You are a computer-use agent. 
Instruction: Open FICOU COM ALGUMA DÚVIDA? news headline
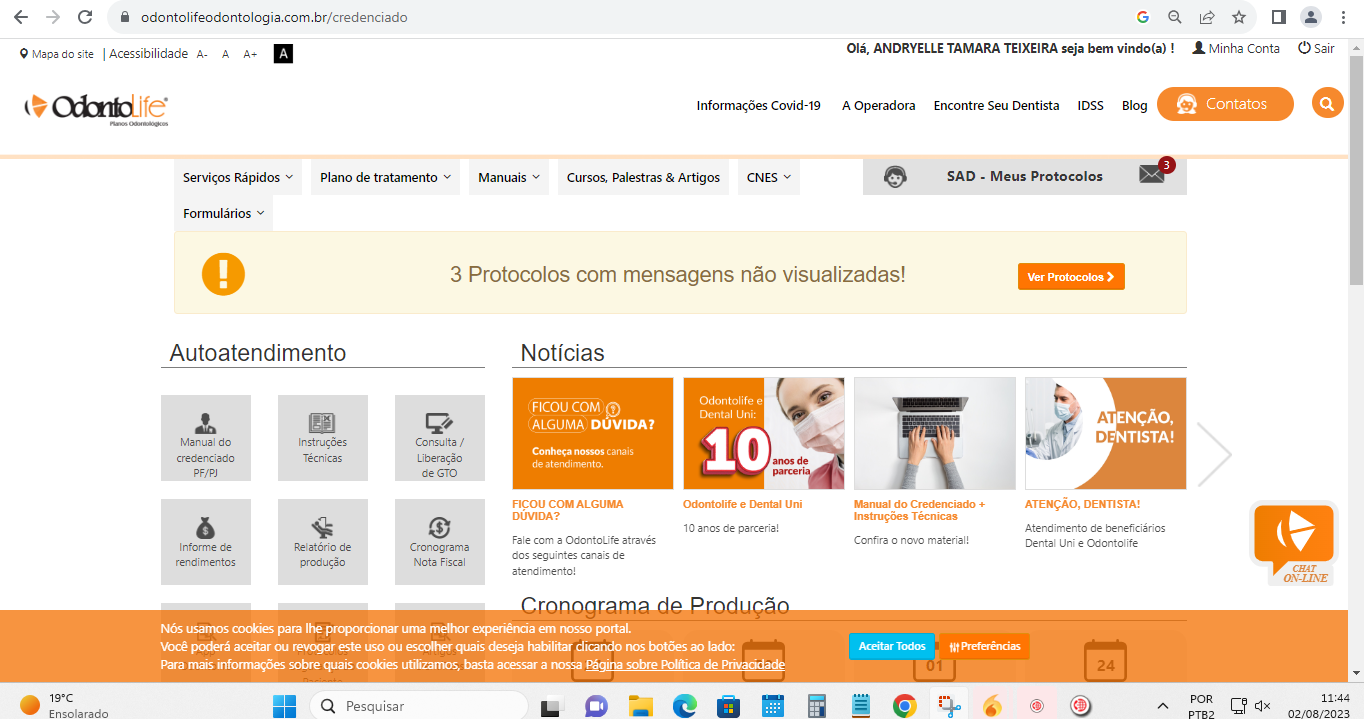[567, 510]
